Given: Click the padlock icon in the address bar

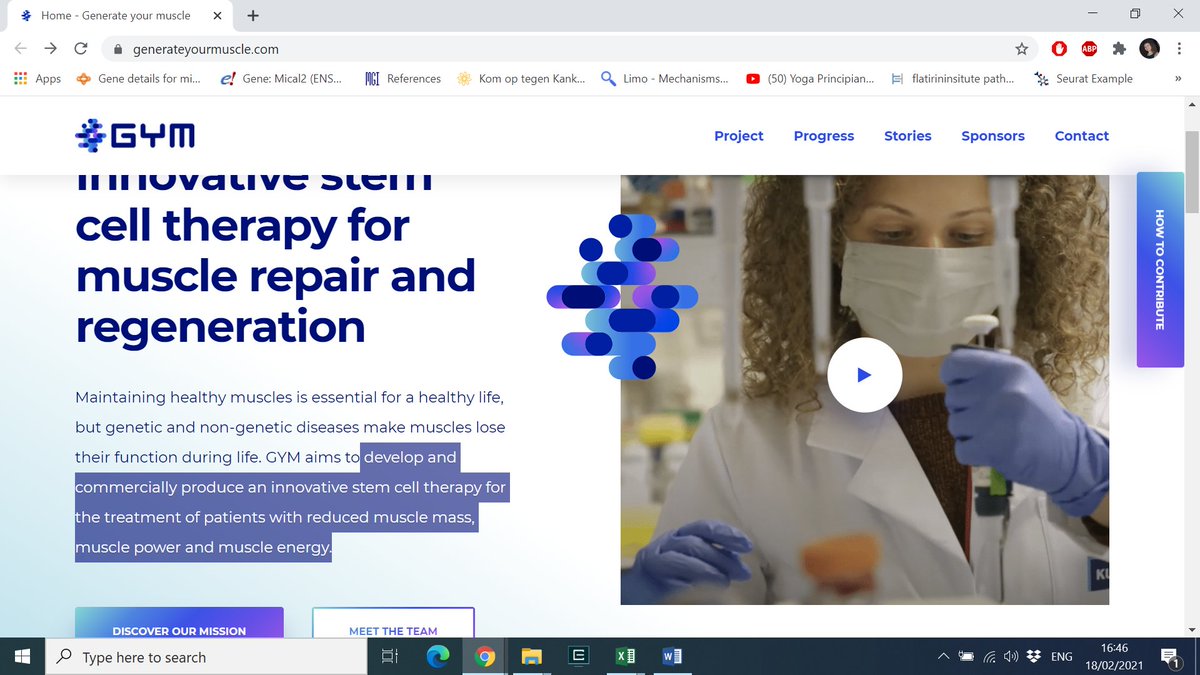Looking at the screenshot, I should pyautogui.click(x=117, y=47).
